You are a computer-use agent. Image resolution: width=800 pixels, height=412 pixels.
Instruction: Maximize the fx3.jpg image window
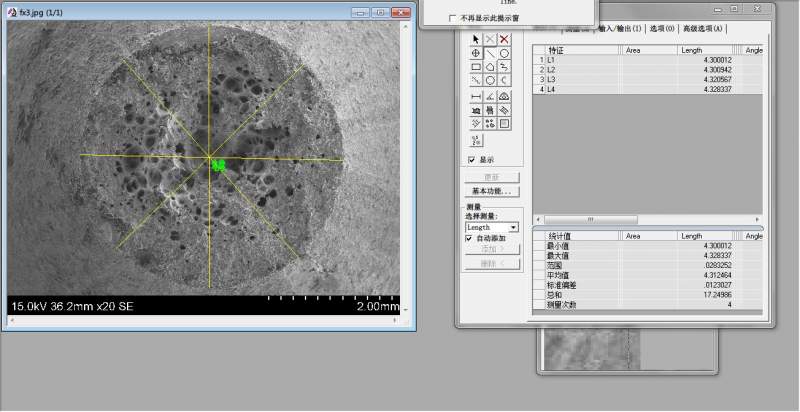(381, 13)
